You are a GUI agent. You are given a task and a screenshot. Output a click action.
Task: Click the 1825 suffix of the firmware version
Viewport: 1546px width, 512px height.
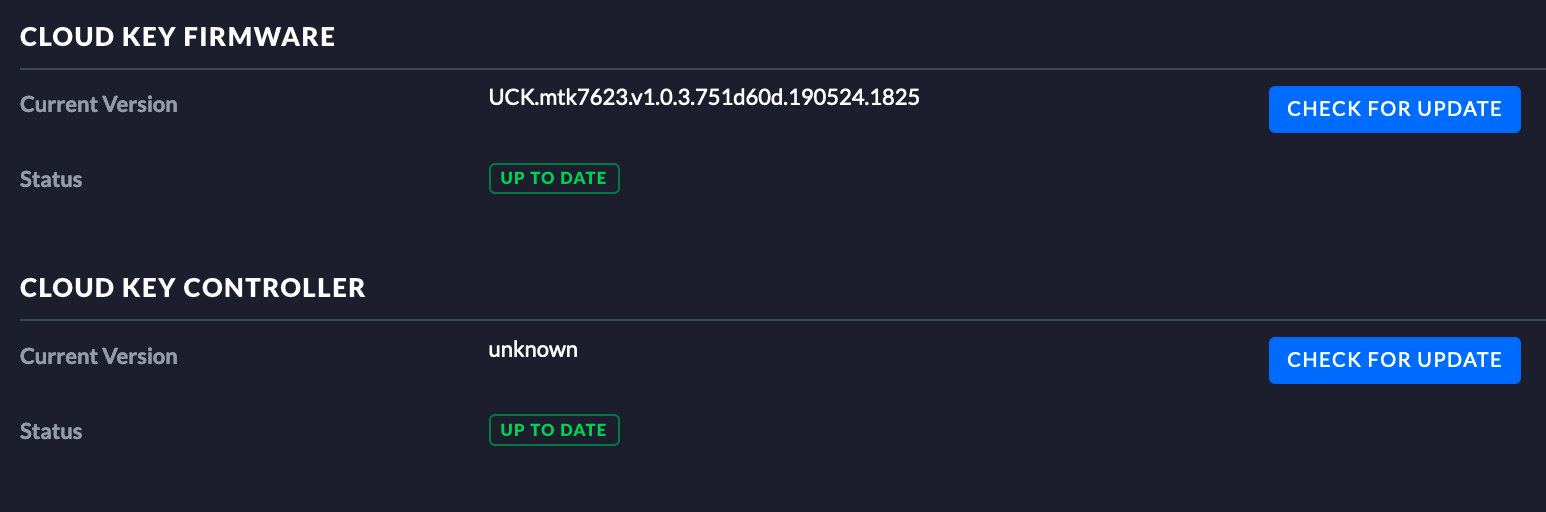point(896,98)
